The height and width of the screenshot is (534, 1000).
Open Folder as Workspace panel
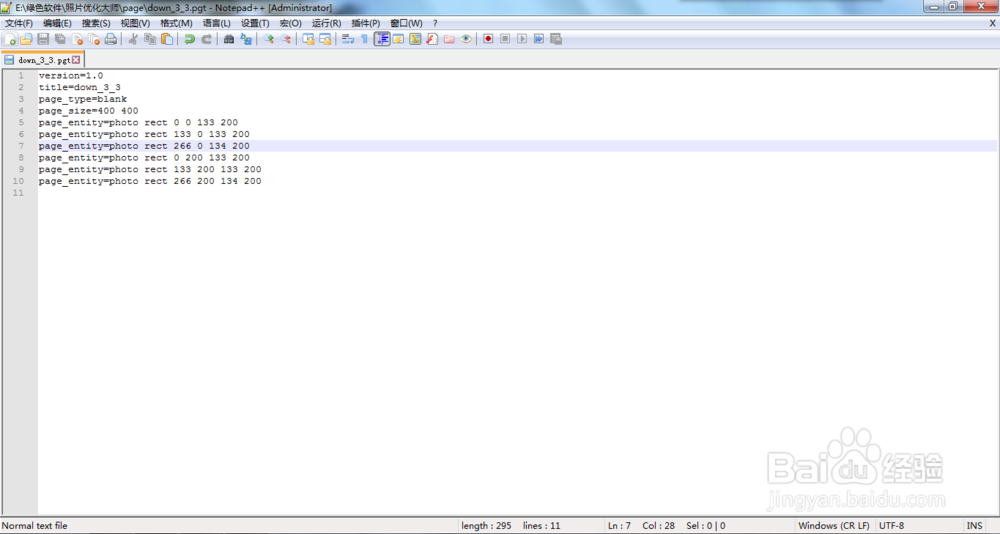coord(449,39)
